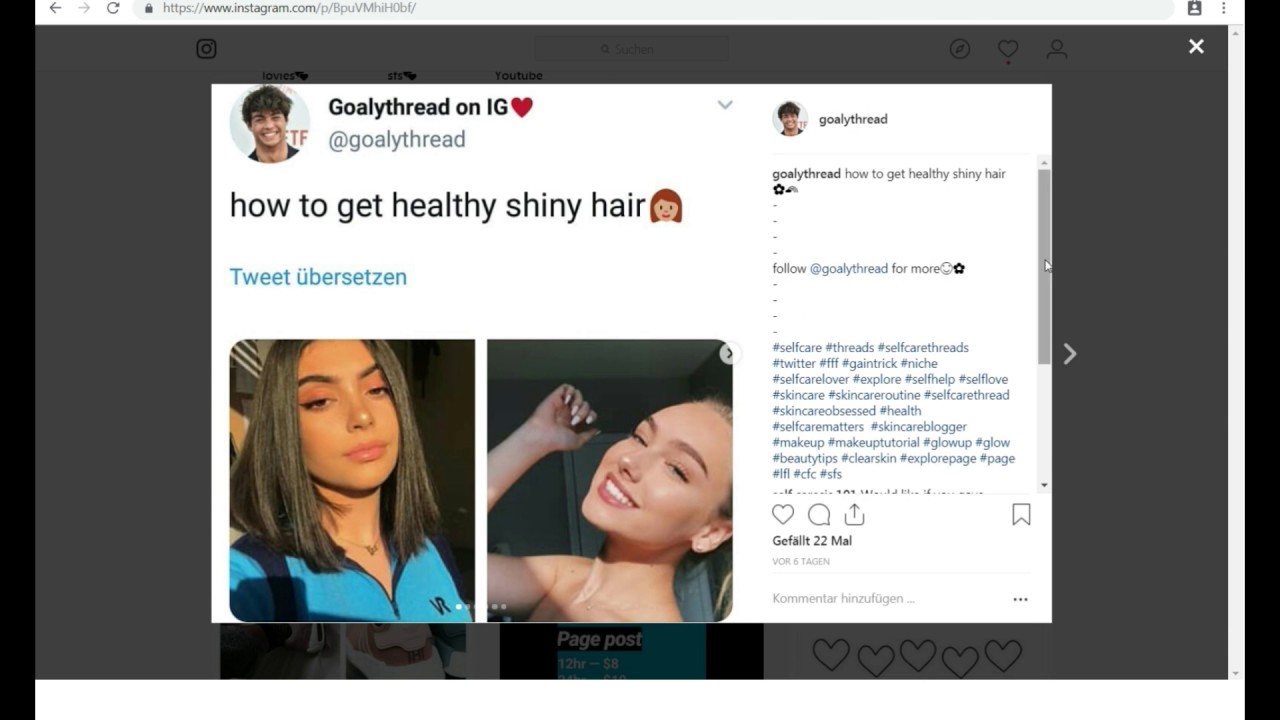Share the post via share icon
Image resolution: width=1280 pixels, height=720 pixels.
click(854, 514)
